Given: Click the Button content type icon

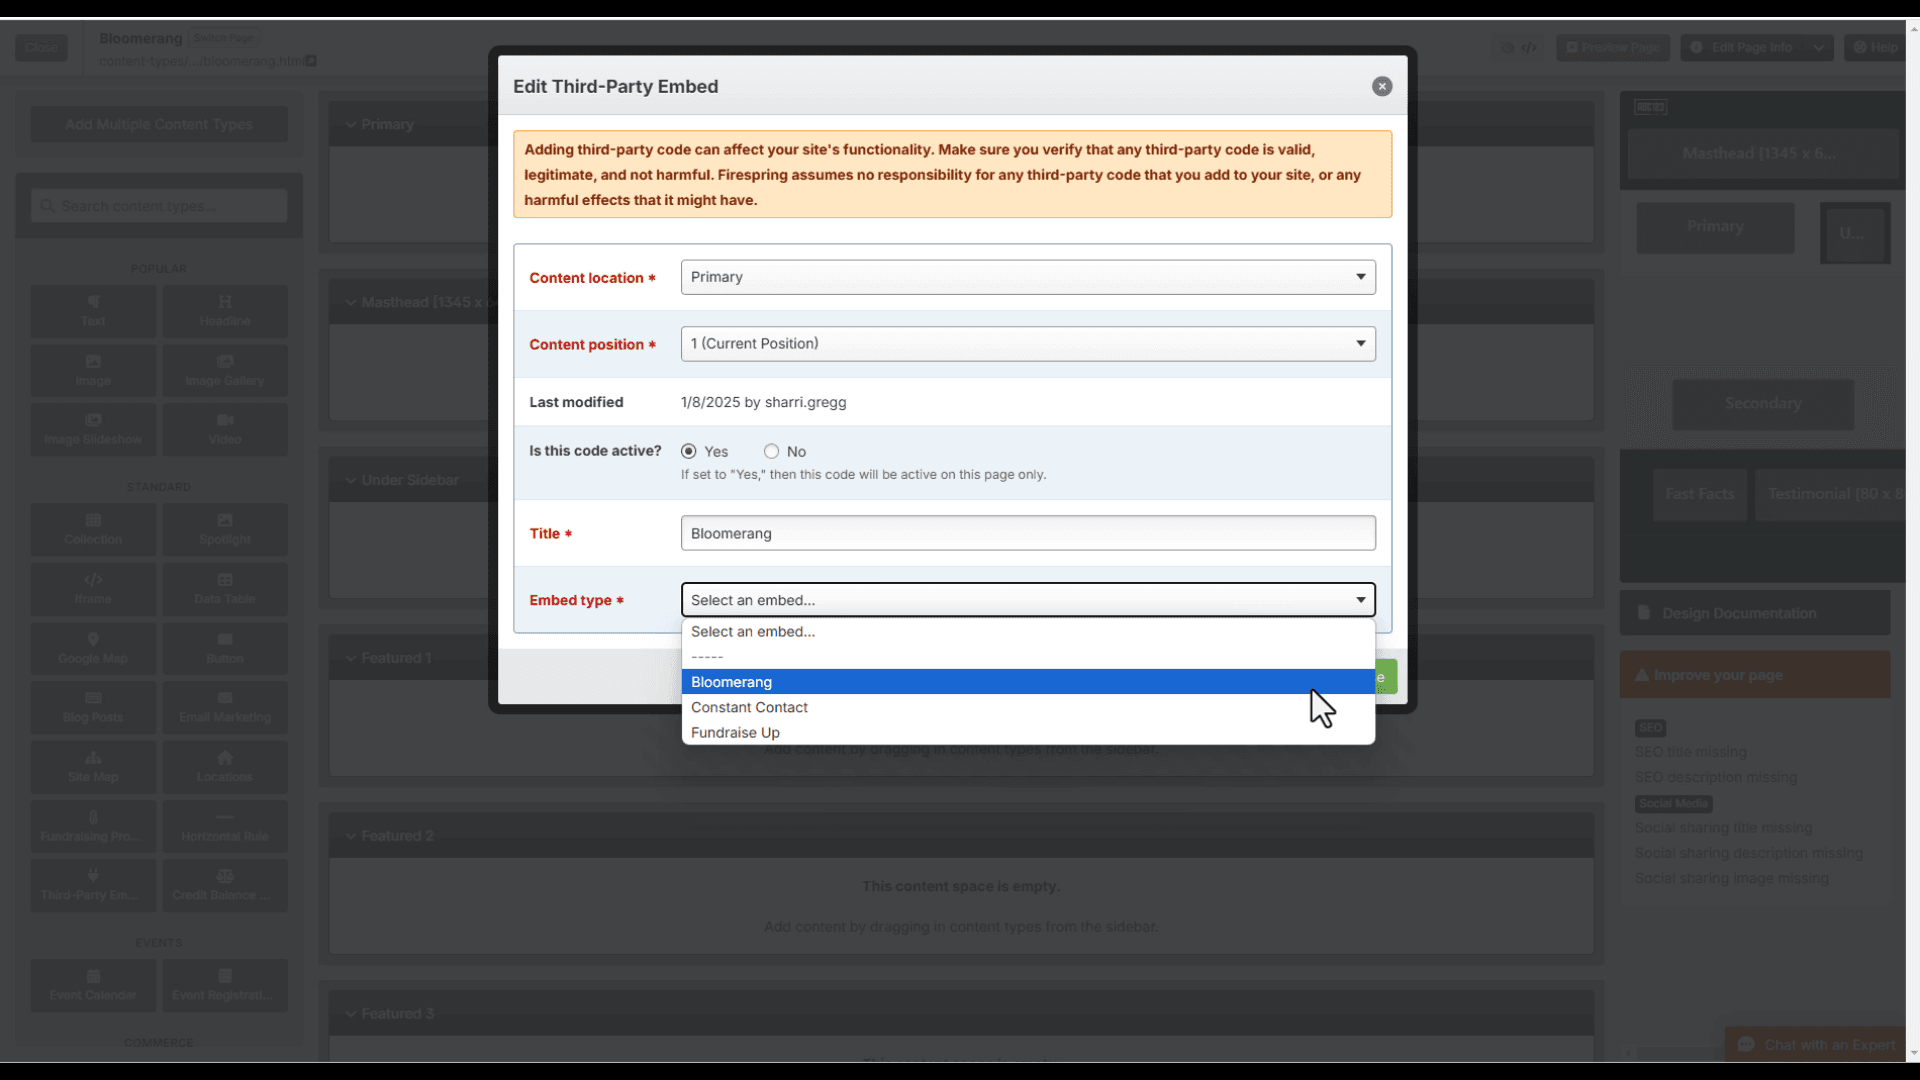Looking at the screenshot, I should pyautogui.click(x=225, y=648).
